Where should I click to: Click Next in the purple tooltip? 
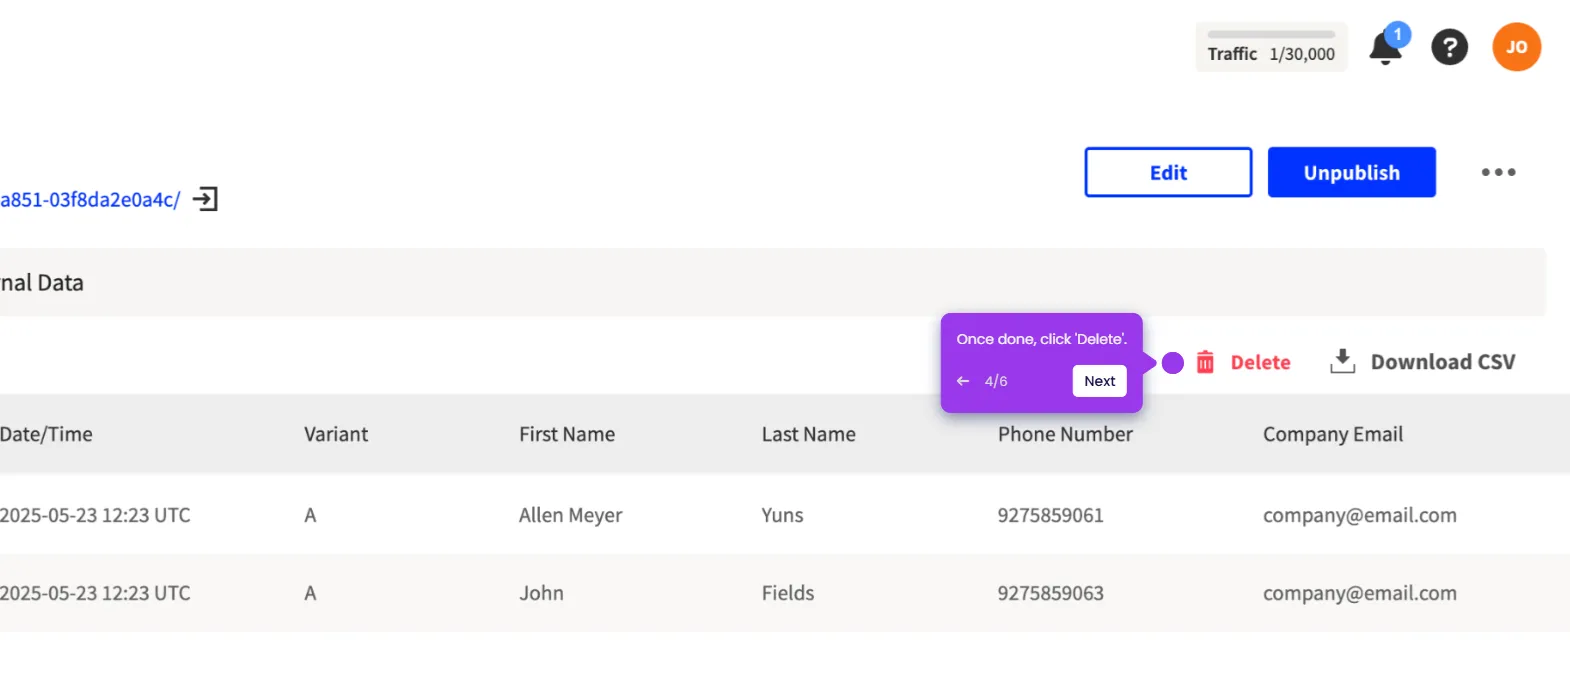tap(1099, 381)
